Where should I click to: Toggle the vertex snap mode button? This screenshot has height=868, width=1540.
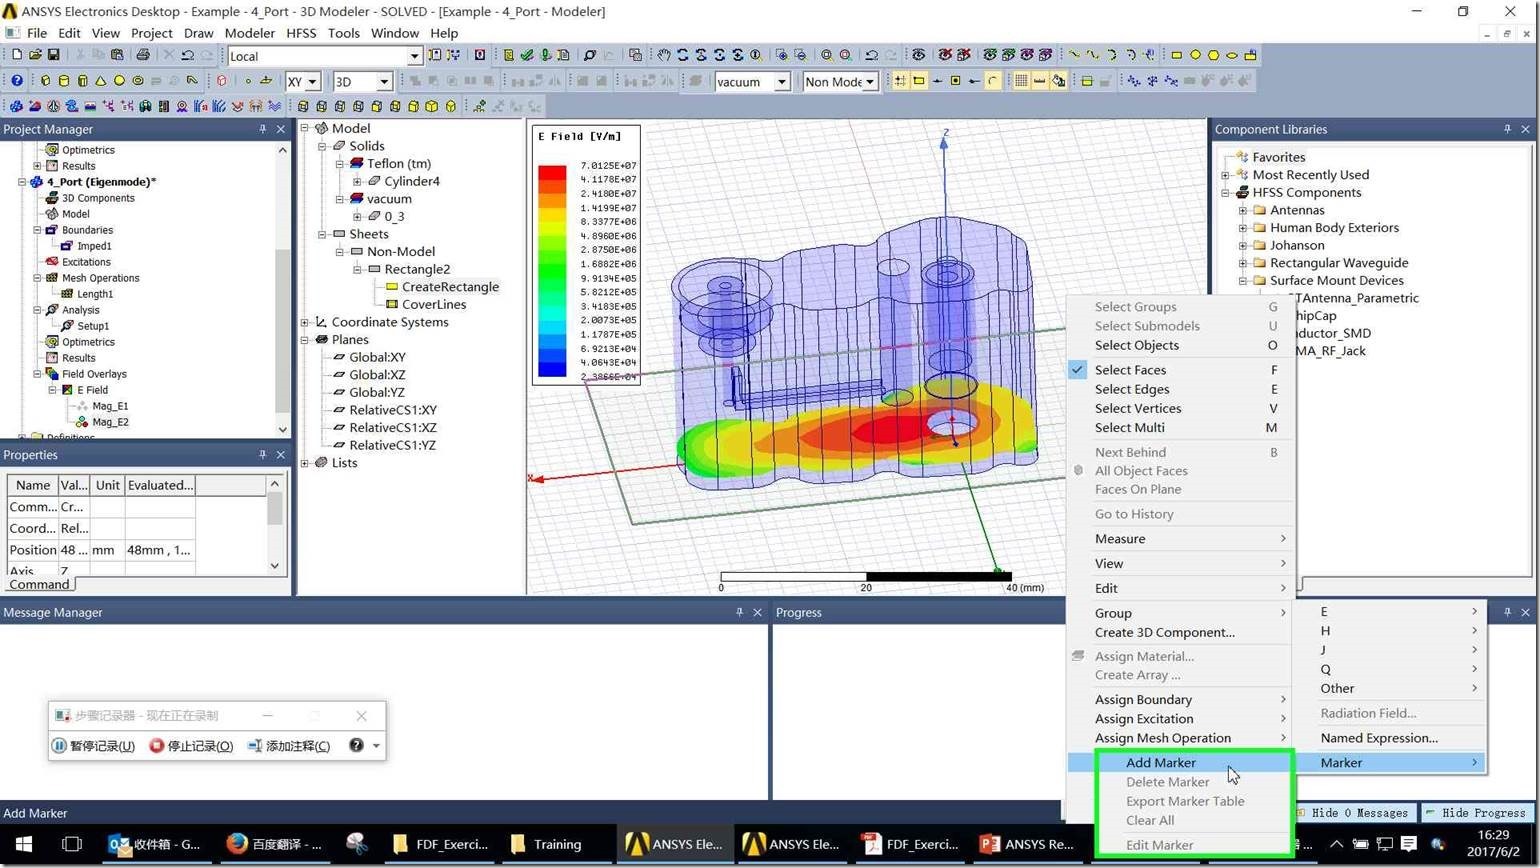point(919,81)
